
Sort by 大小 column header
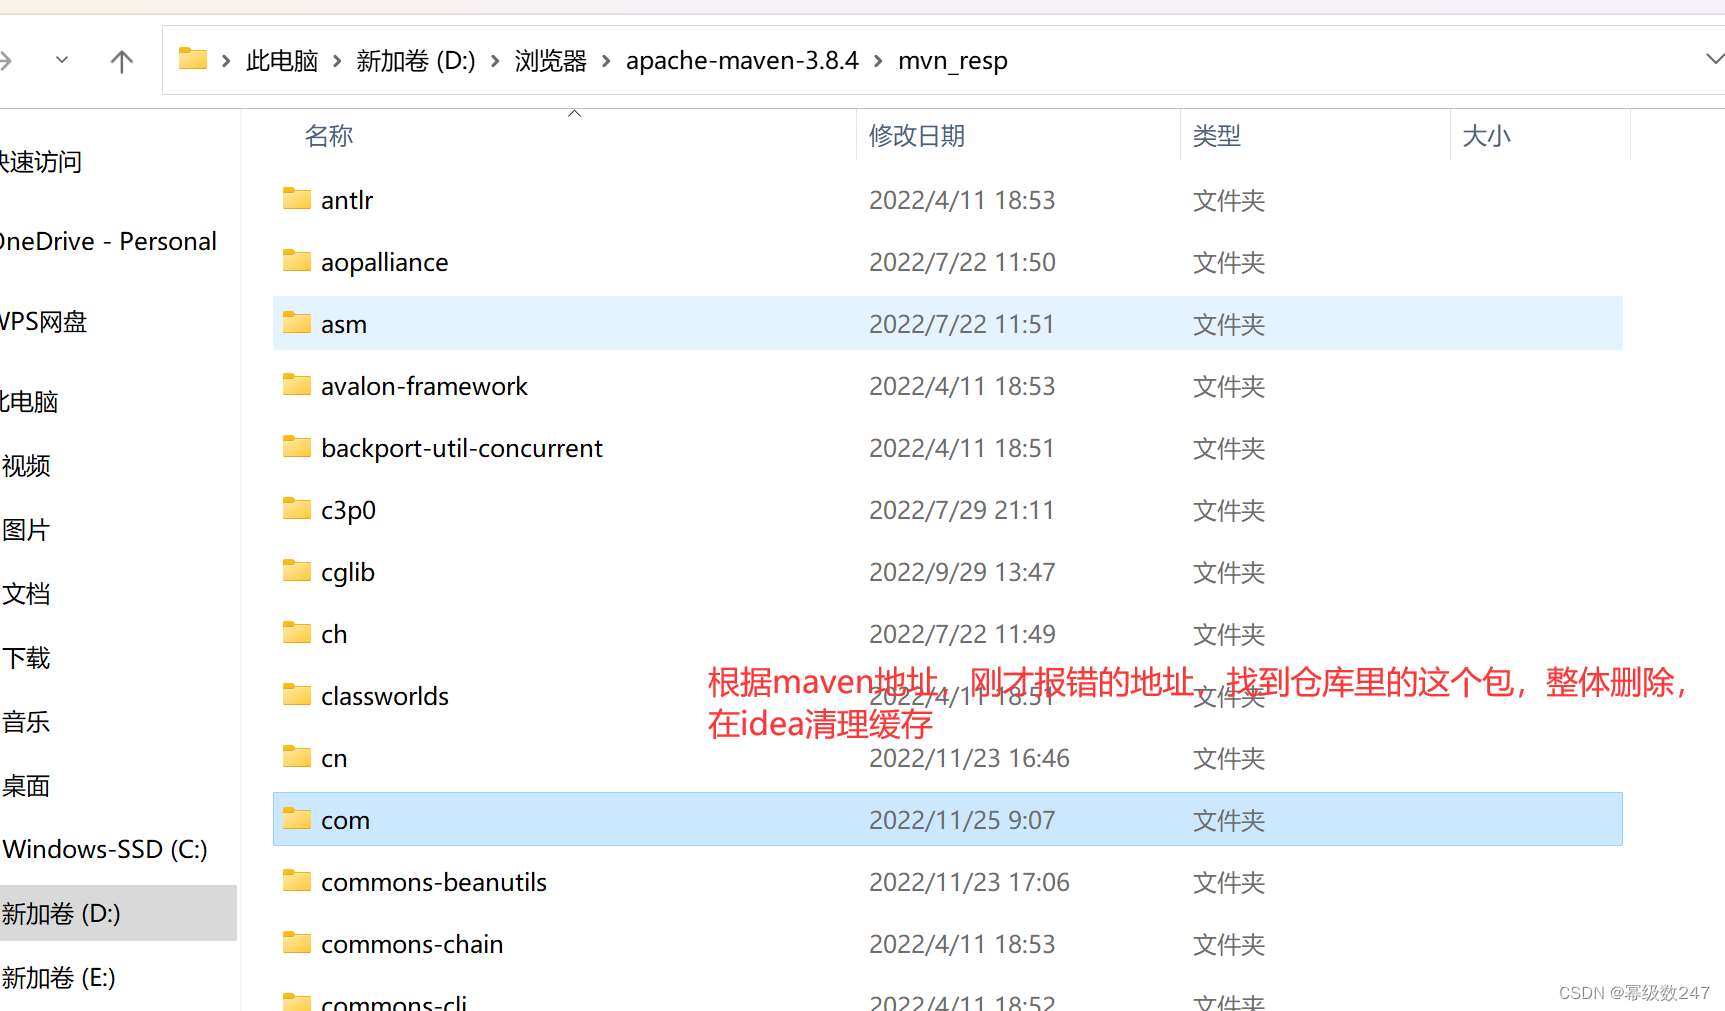click(x=1487, y=136)
